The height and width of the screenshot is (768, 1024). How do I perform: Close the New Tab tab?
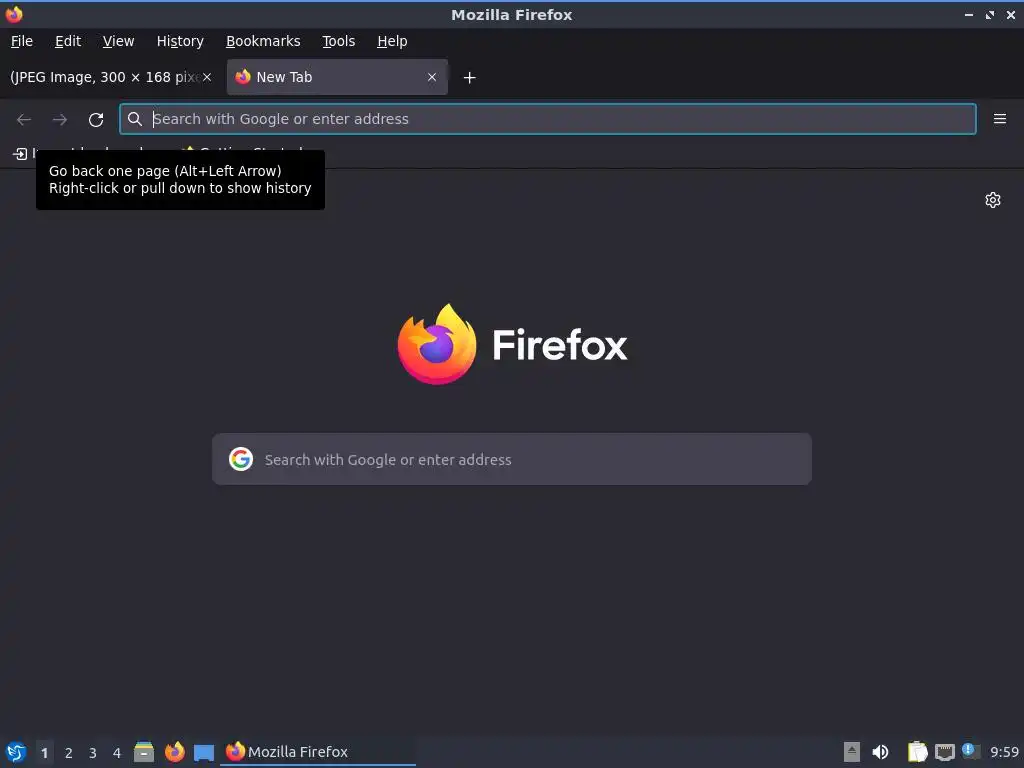[432, 77]
